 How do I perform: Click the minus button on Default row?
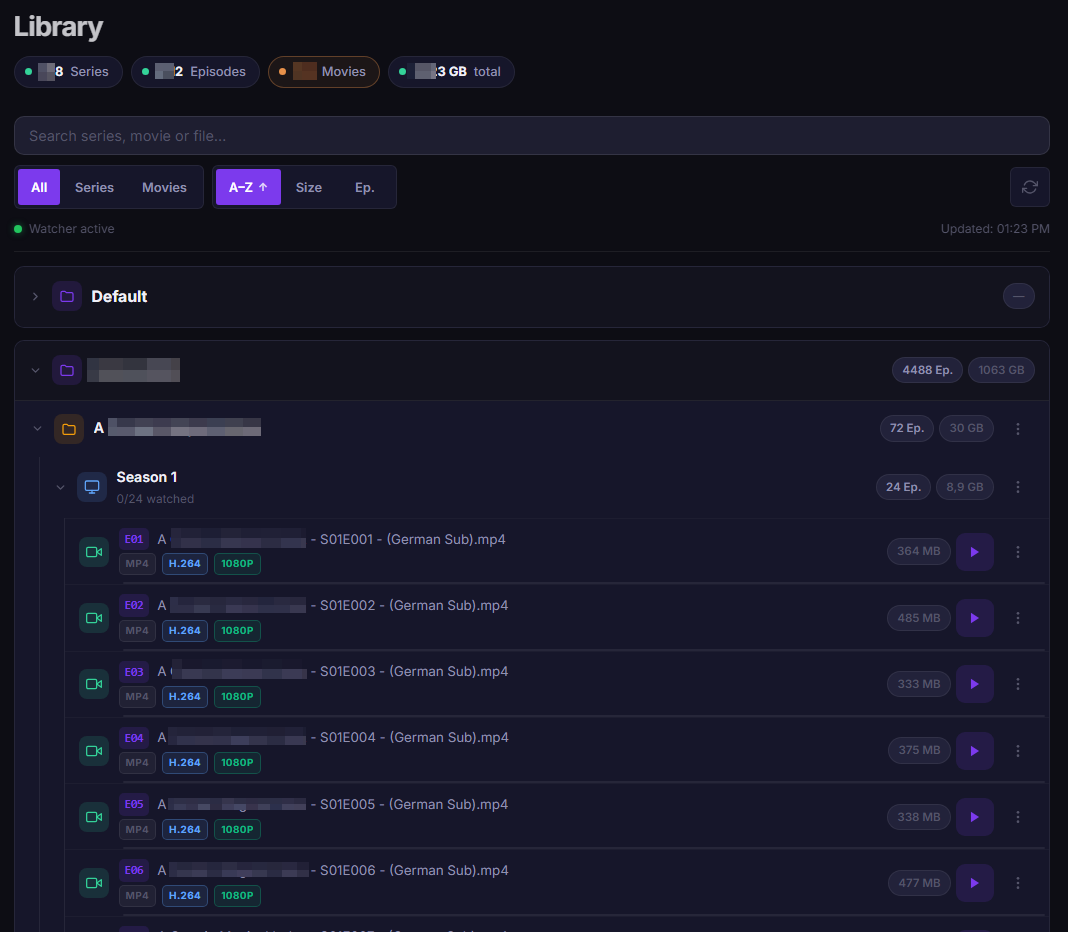tap(1018, 296)
